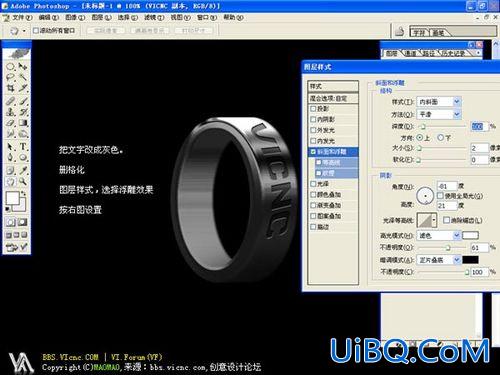Switch foreground and background colors icon
The width and height of the screenshot is (500, 375).
coord(24,193)
